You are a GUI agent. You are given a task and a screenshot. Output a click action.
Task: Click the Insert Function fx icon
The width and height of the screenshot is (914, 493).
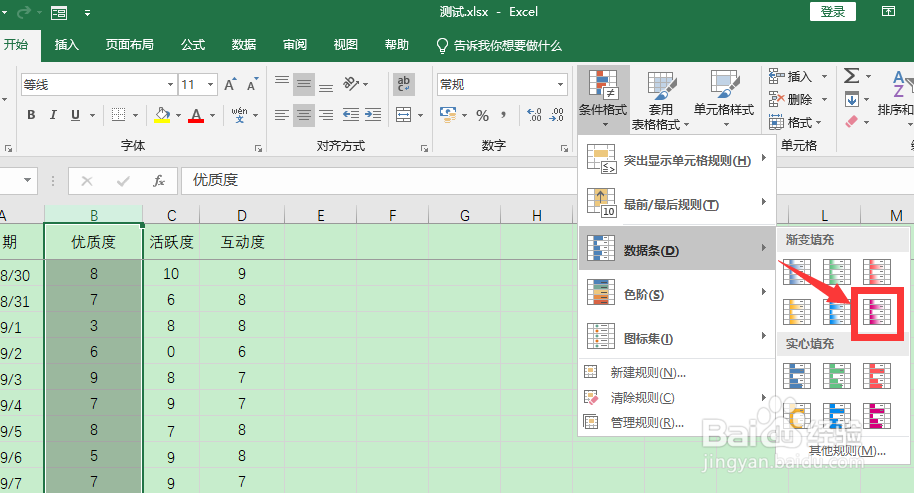[x=159, y=181]
